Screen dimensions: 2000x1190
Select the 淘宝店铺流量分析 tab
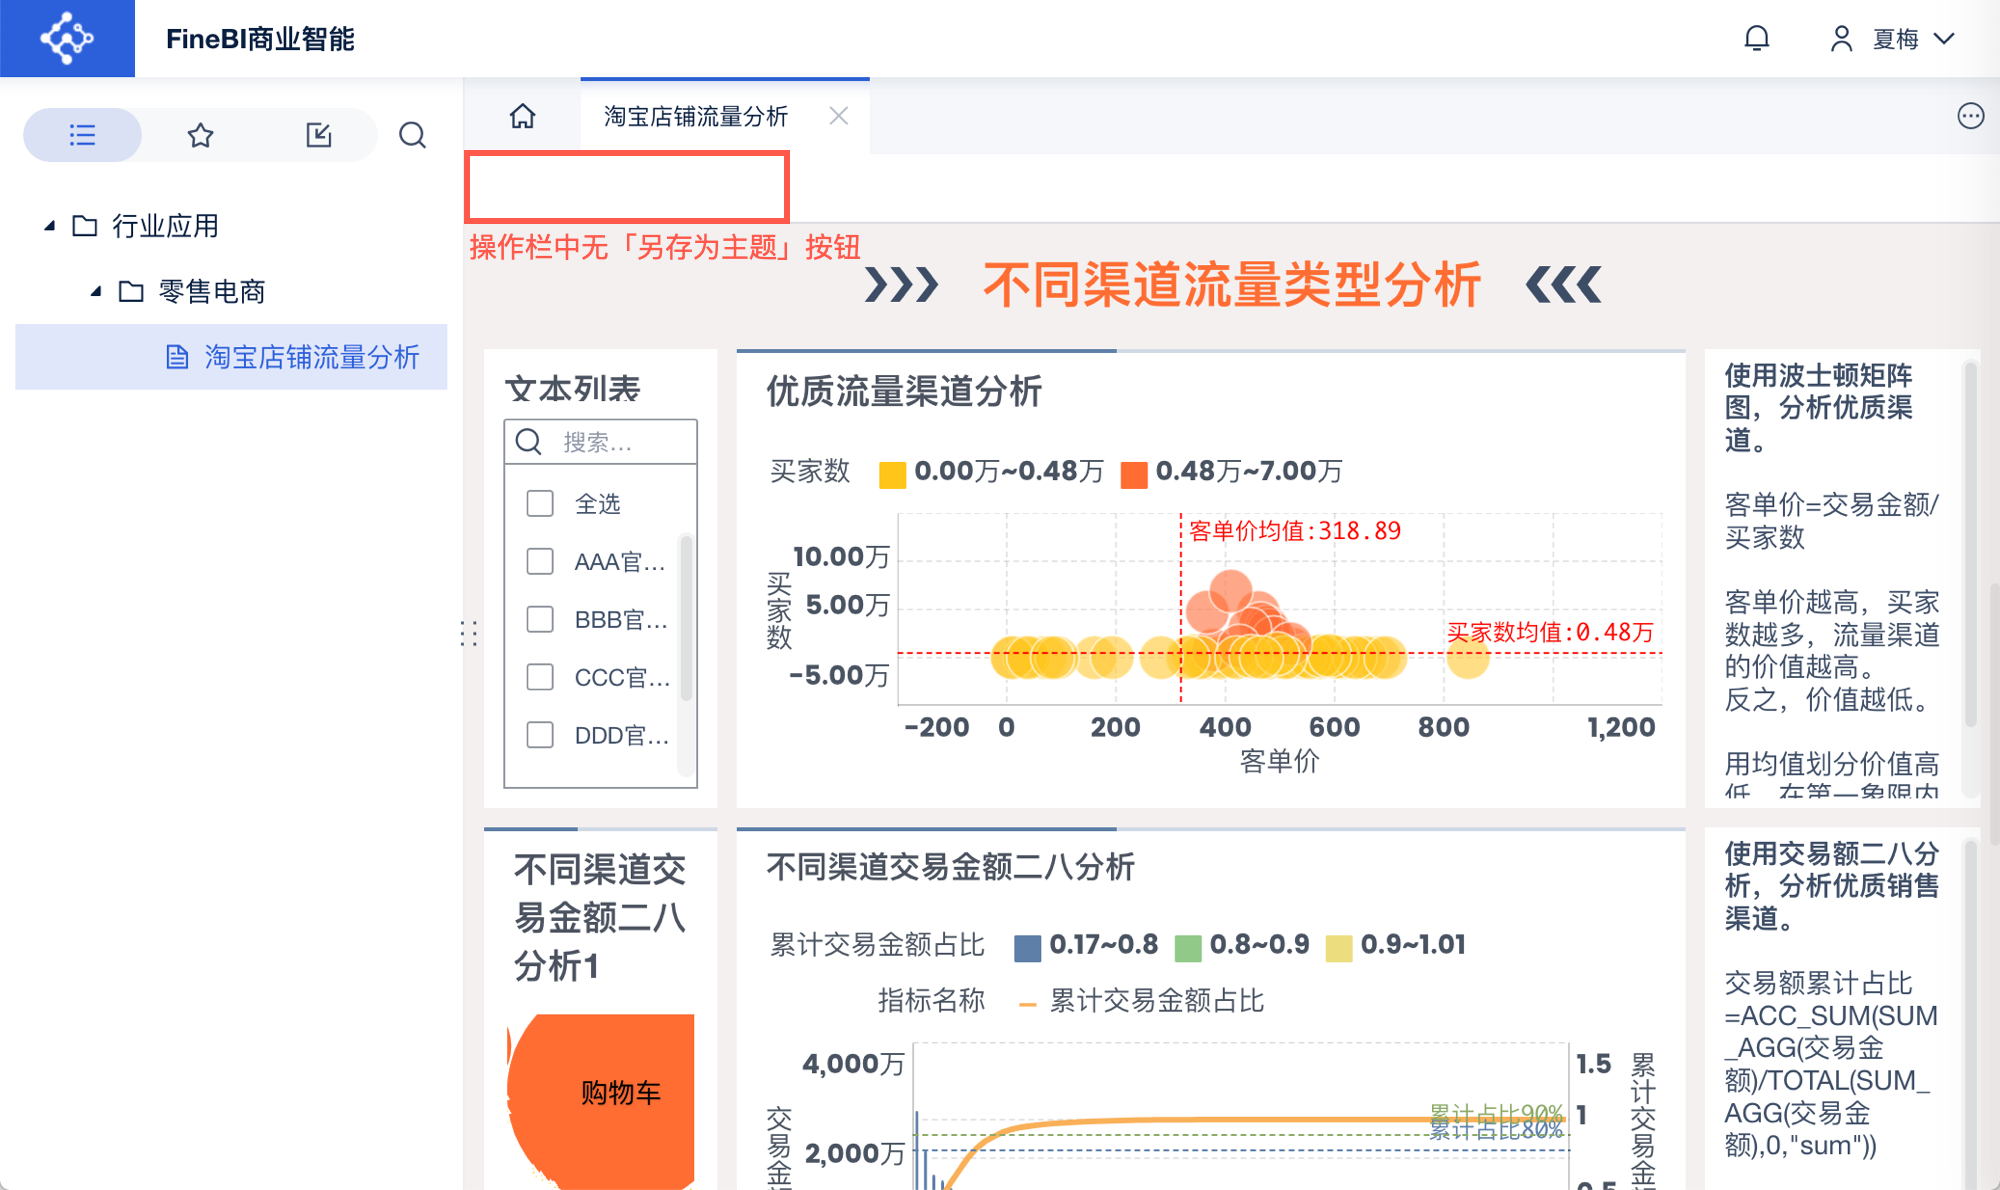coord(696,116)
